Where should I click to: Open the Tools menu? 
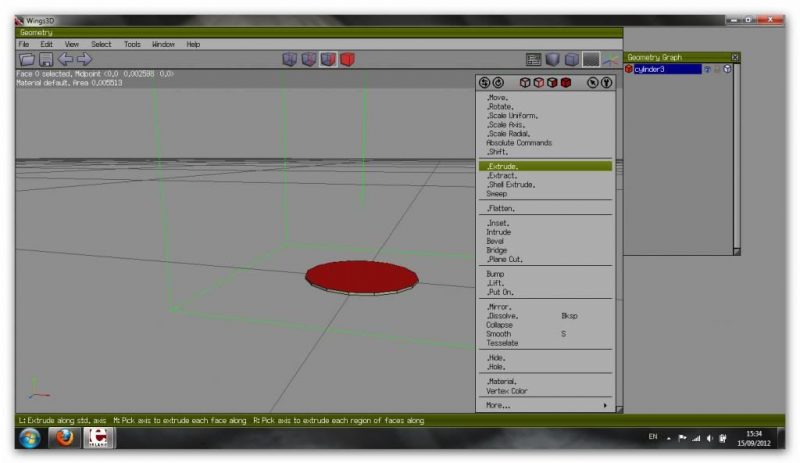pyautogui.click(x=132, y=44)
